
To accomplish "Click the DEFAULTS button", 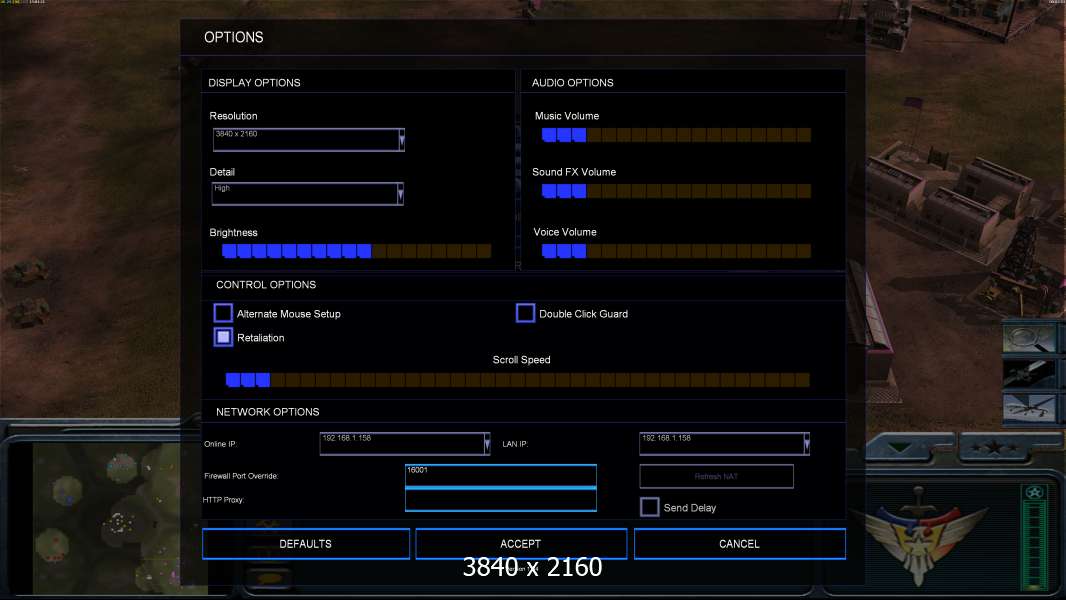I will [306, 544].
